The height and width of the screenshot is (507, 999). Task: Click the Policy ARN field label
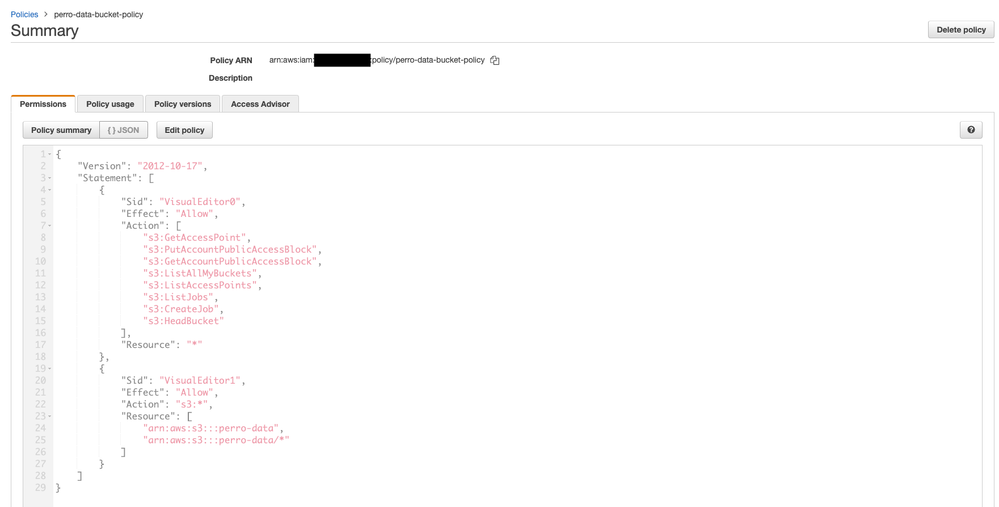click(231, 61)
